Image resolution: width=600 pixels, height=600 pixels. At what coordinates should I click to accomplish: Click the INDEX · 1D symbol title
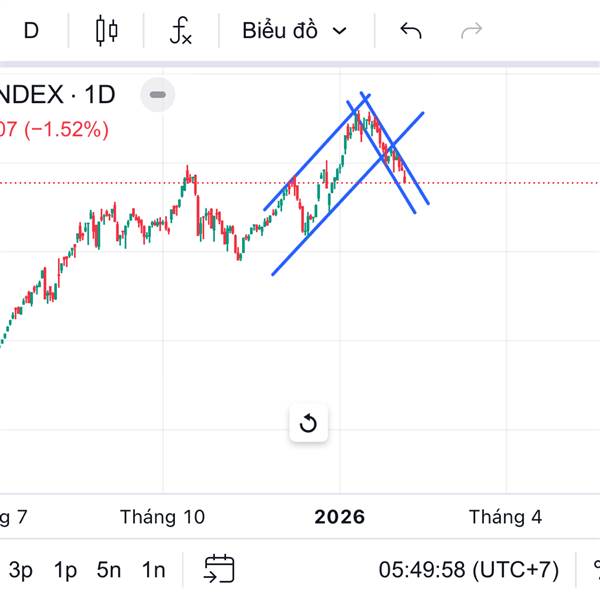(55, 96)
